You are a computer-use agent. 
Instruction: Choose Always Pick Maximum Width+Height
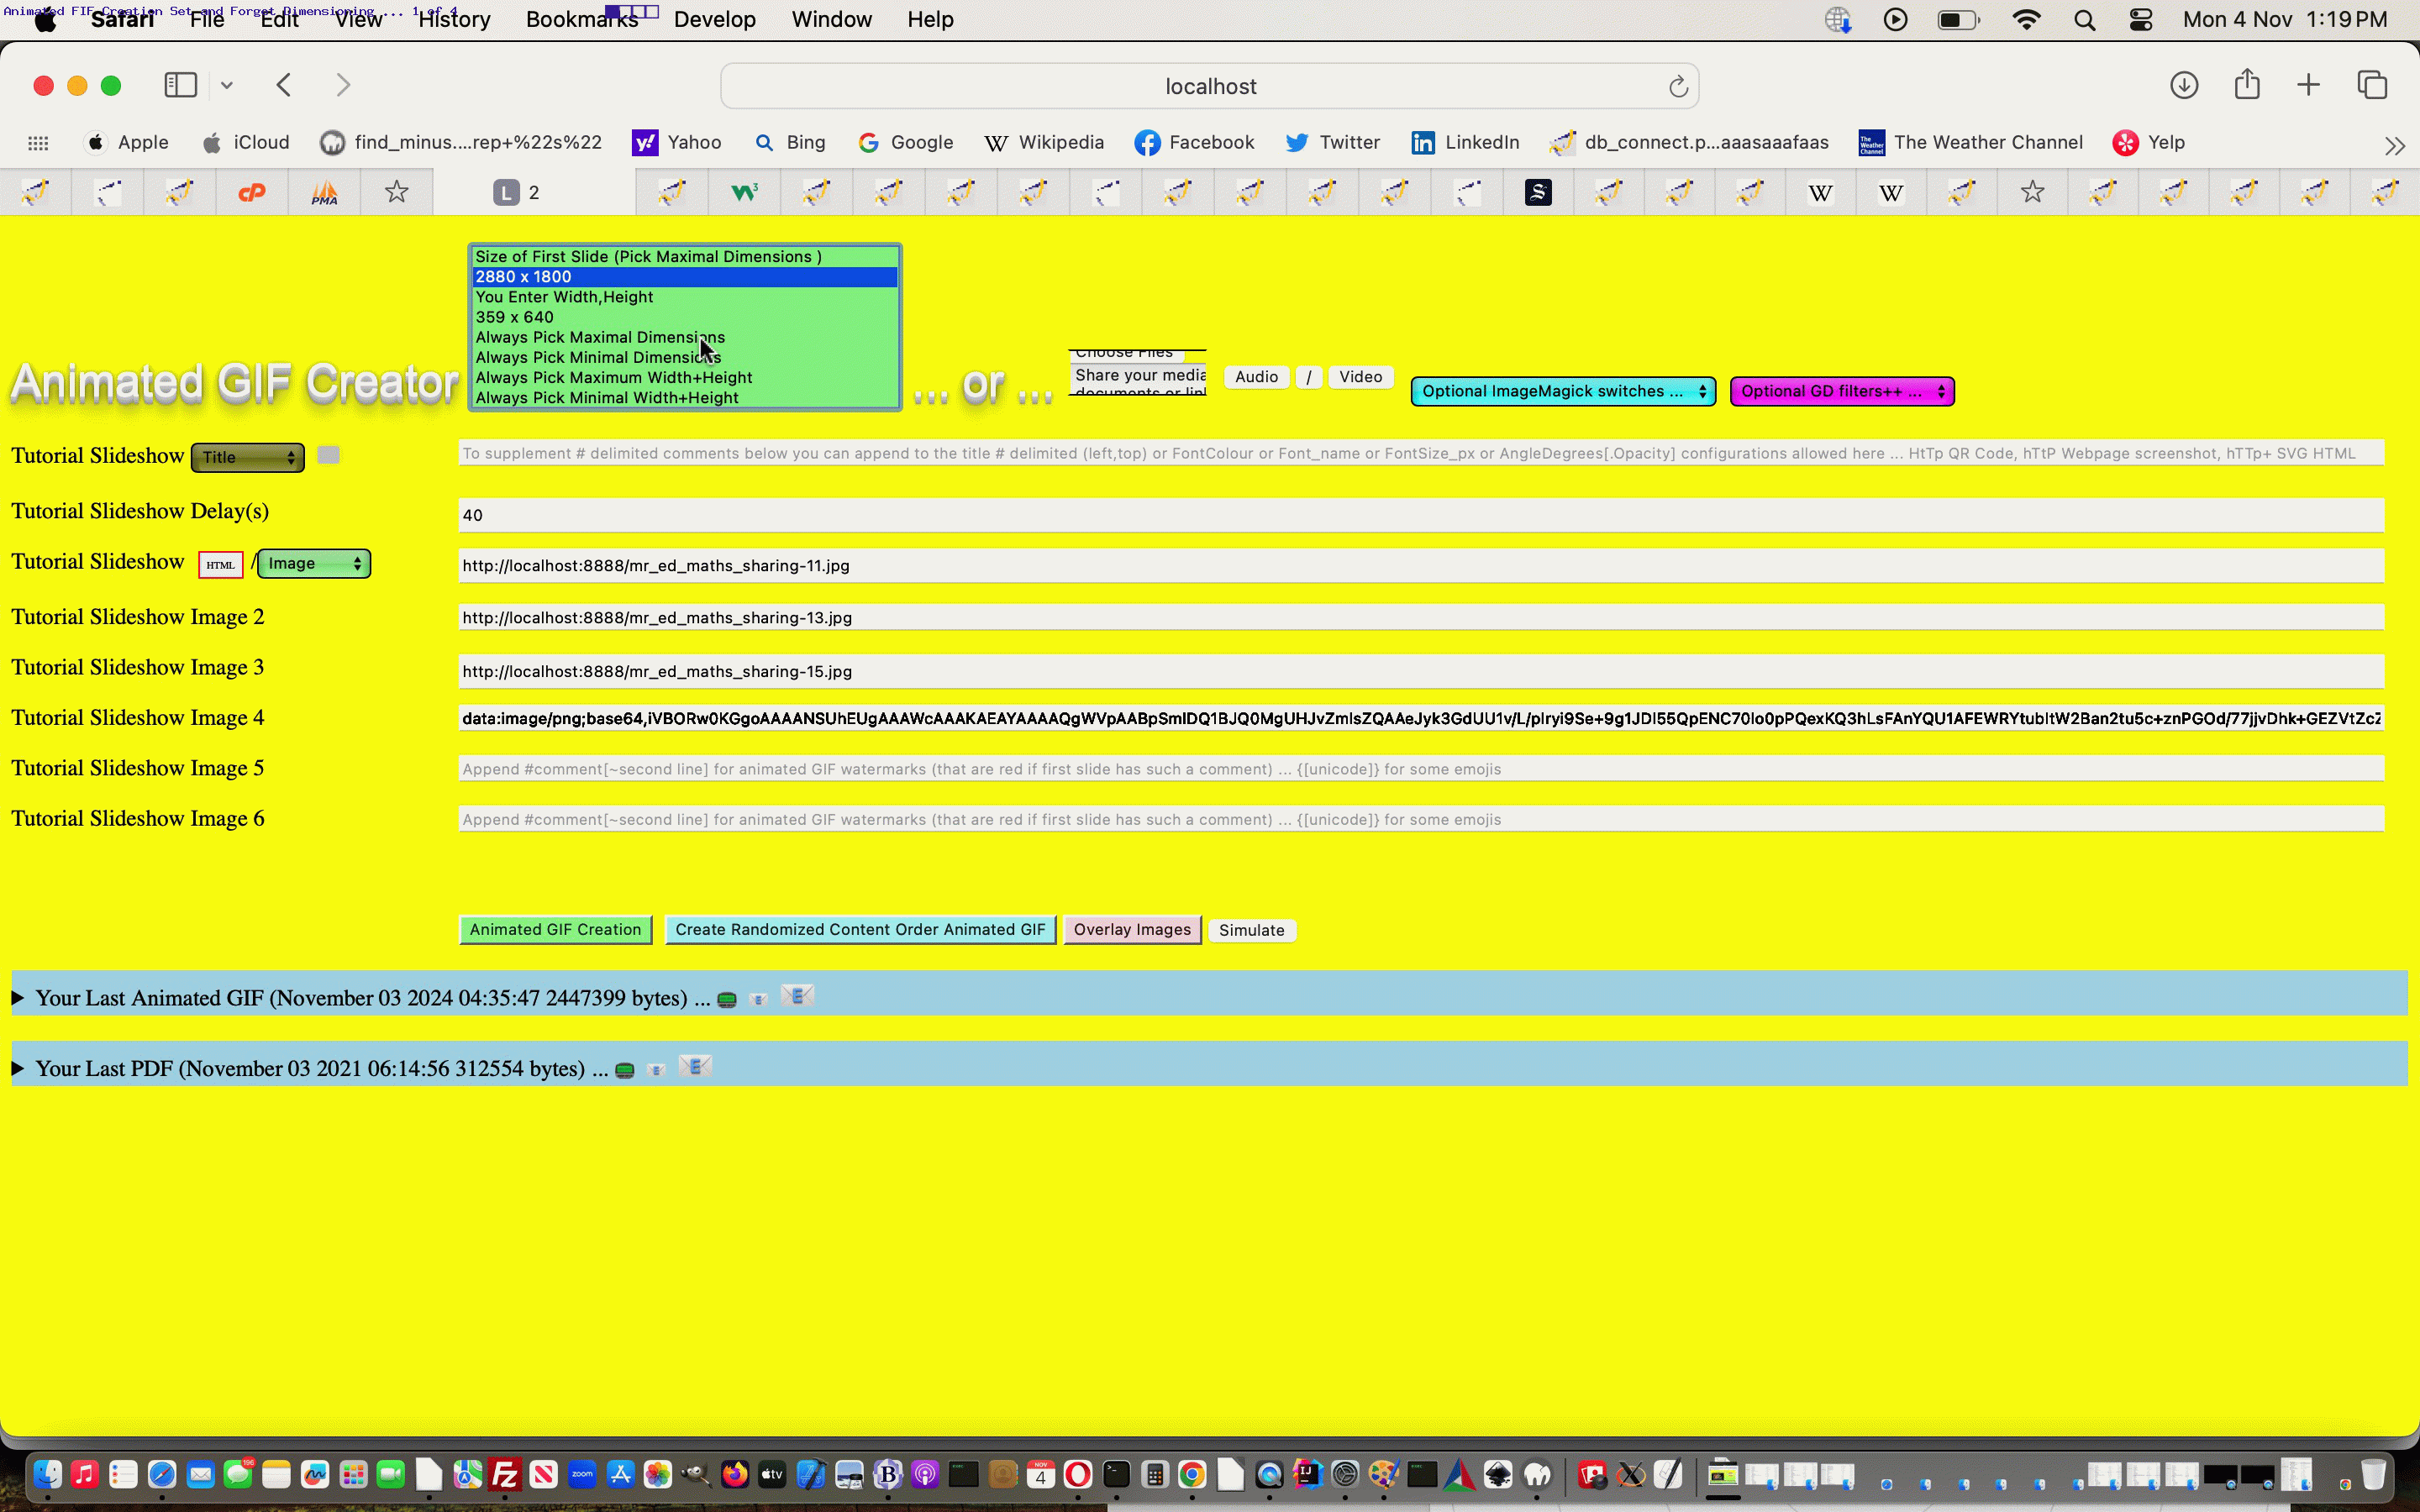coord(685,378)
